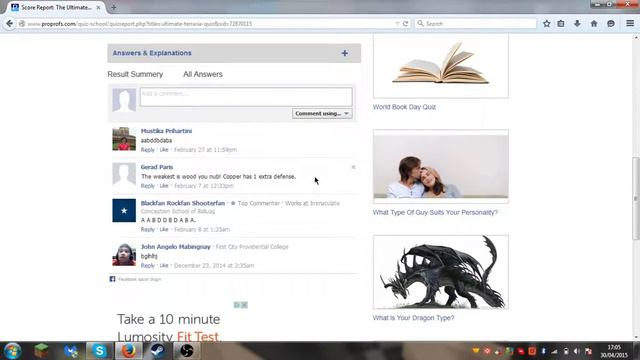Dismiss Gerad Paris's comment with the x
The height and width of the screenshot is (360, 640).
click(353, 167)
